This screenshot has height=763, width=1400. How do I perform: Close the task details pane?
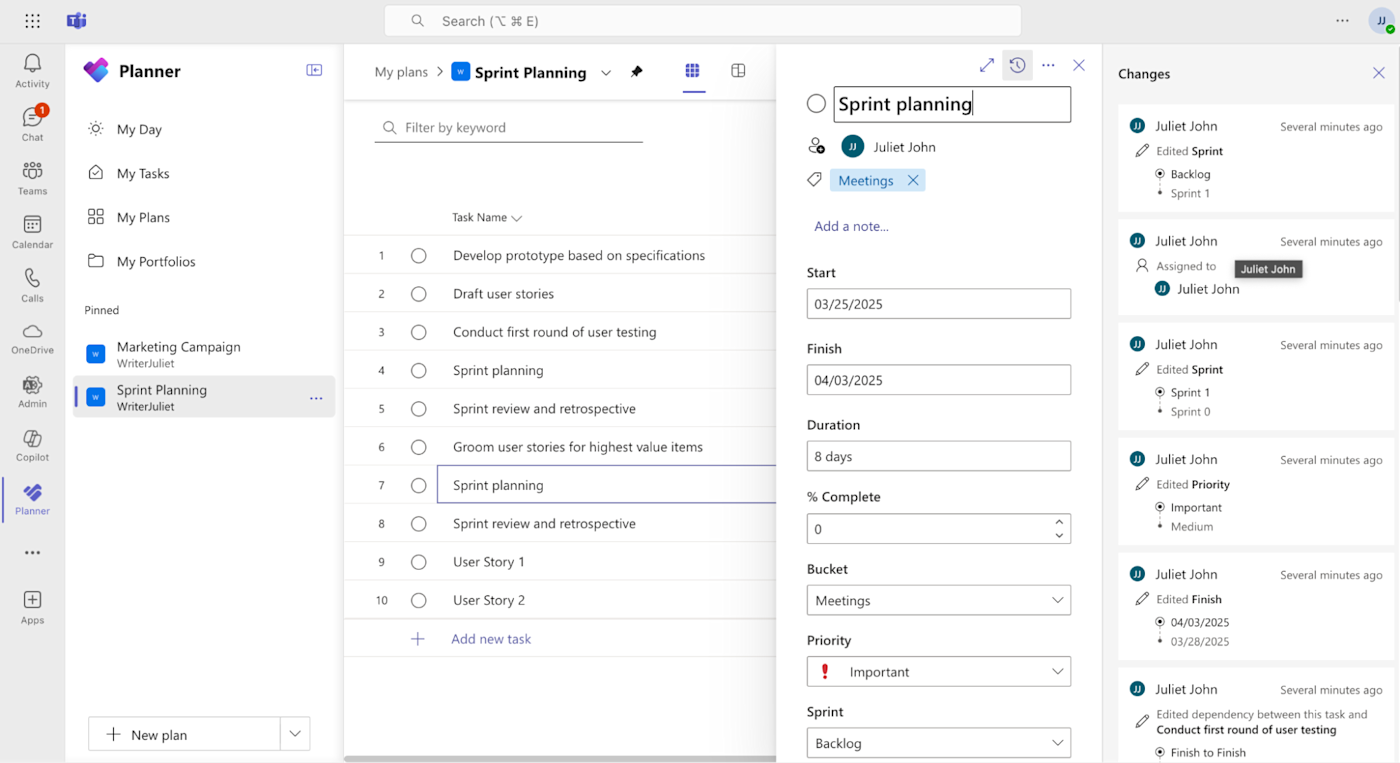1079,65
